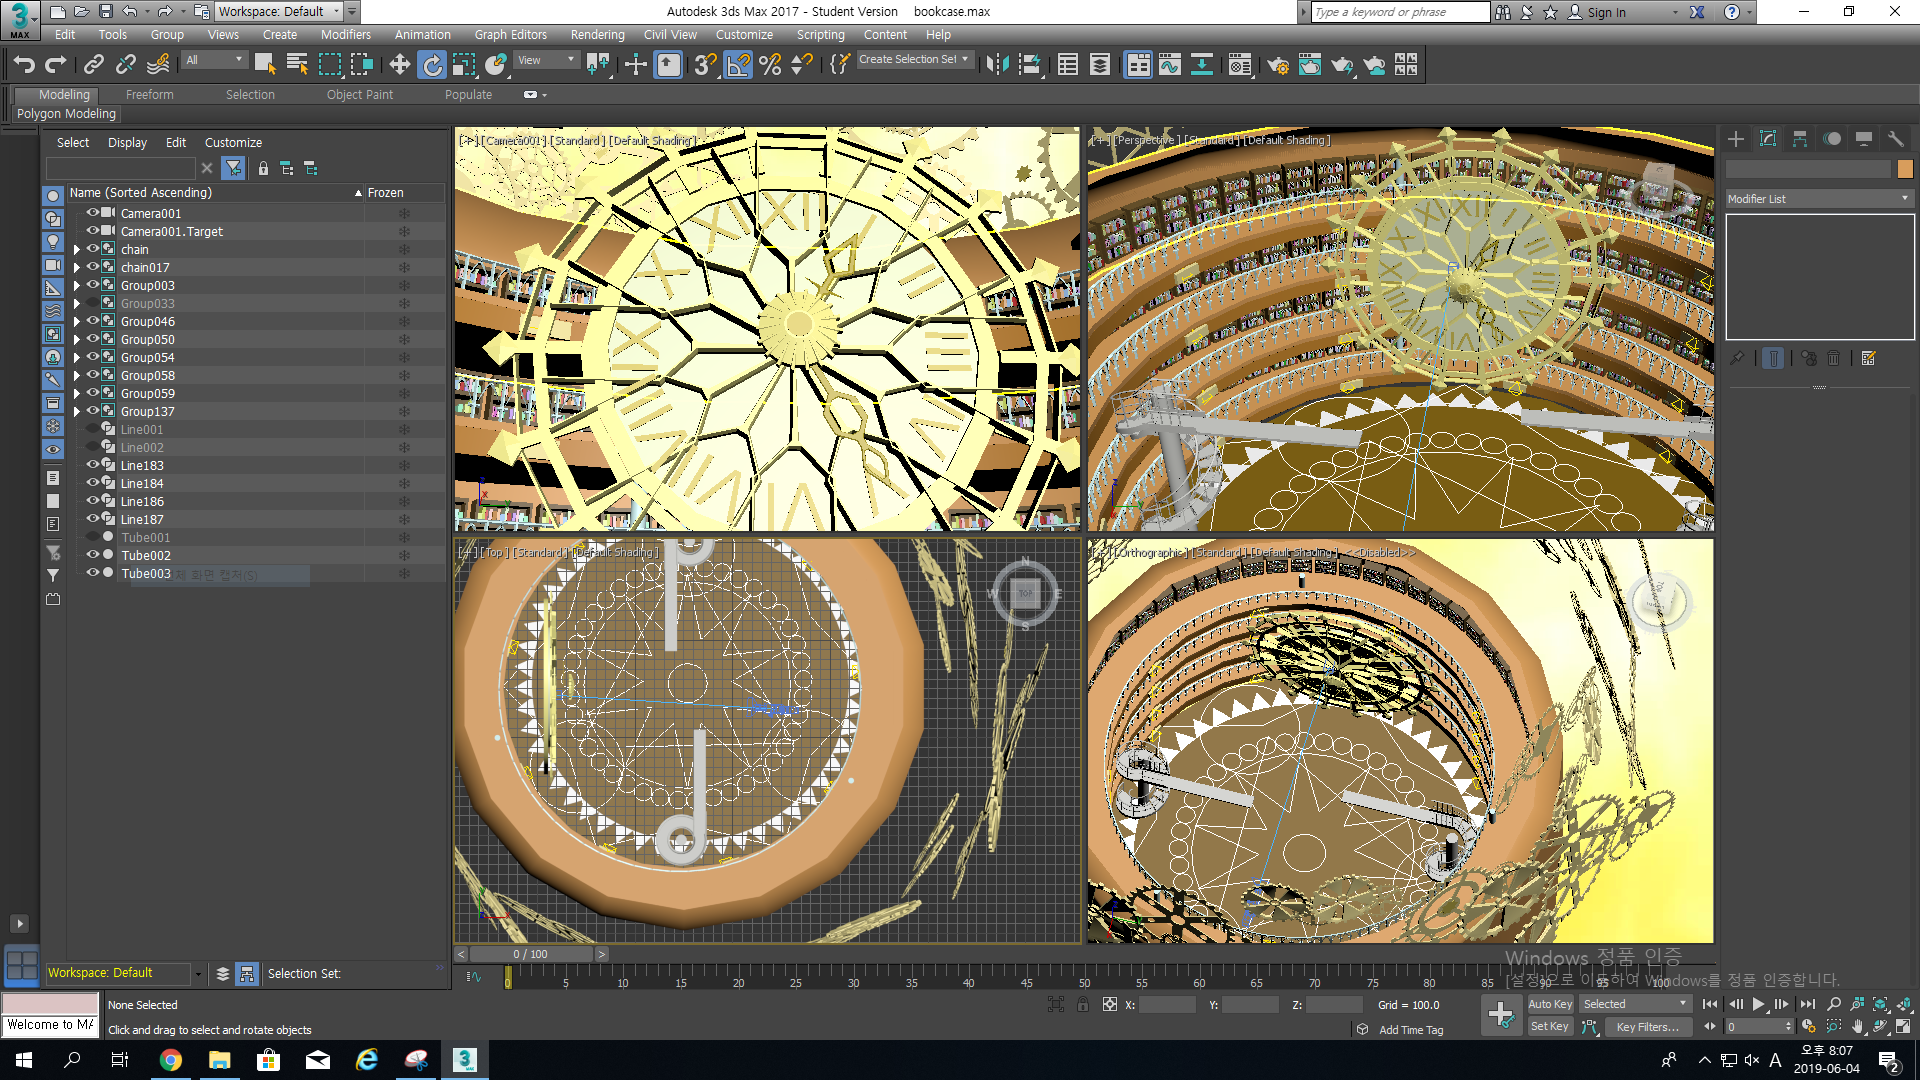Toggle Auto Key animation mode
Viewport: 1920px width, 1080px height.
[1549, 1004]
